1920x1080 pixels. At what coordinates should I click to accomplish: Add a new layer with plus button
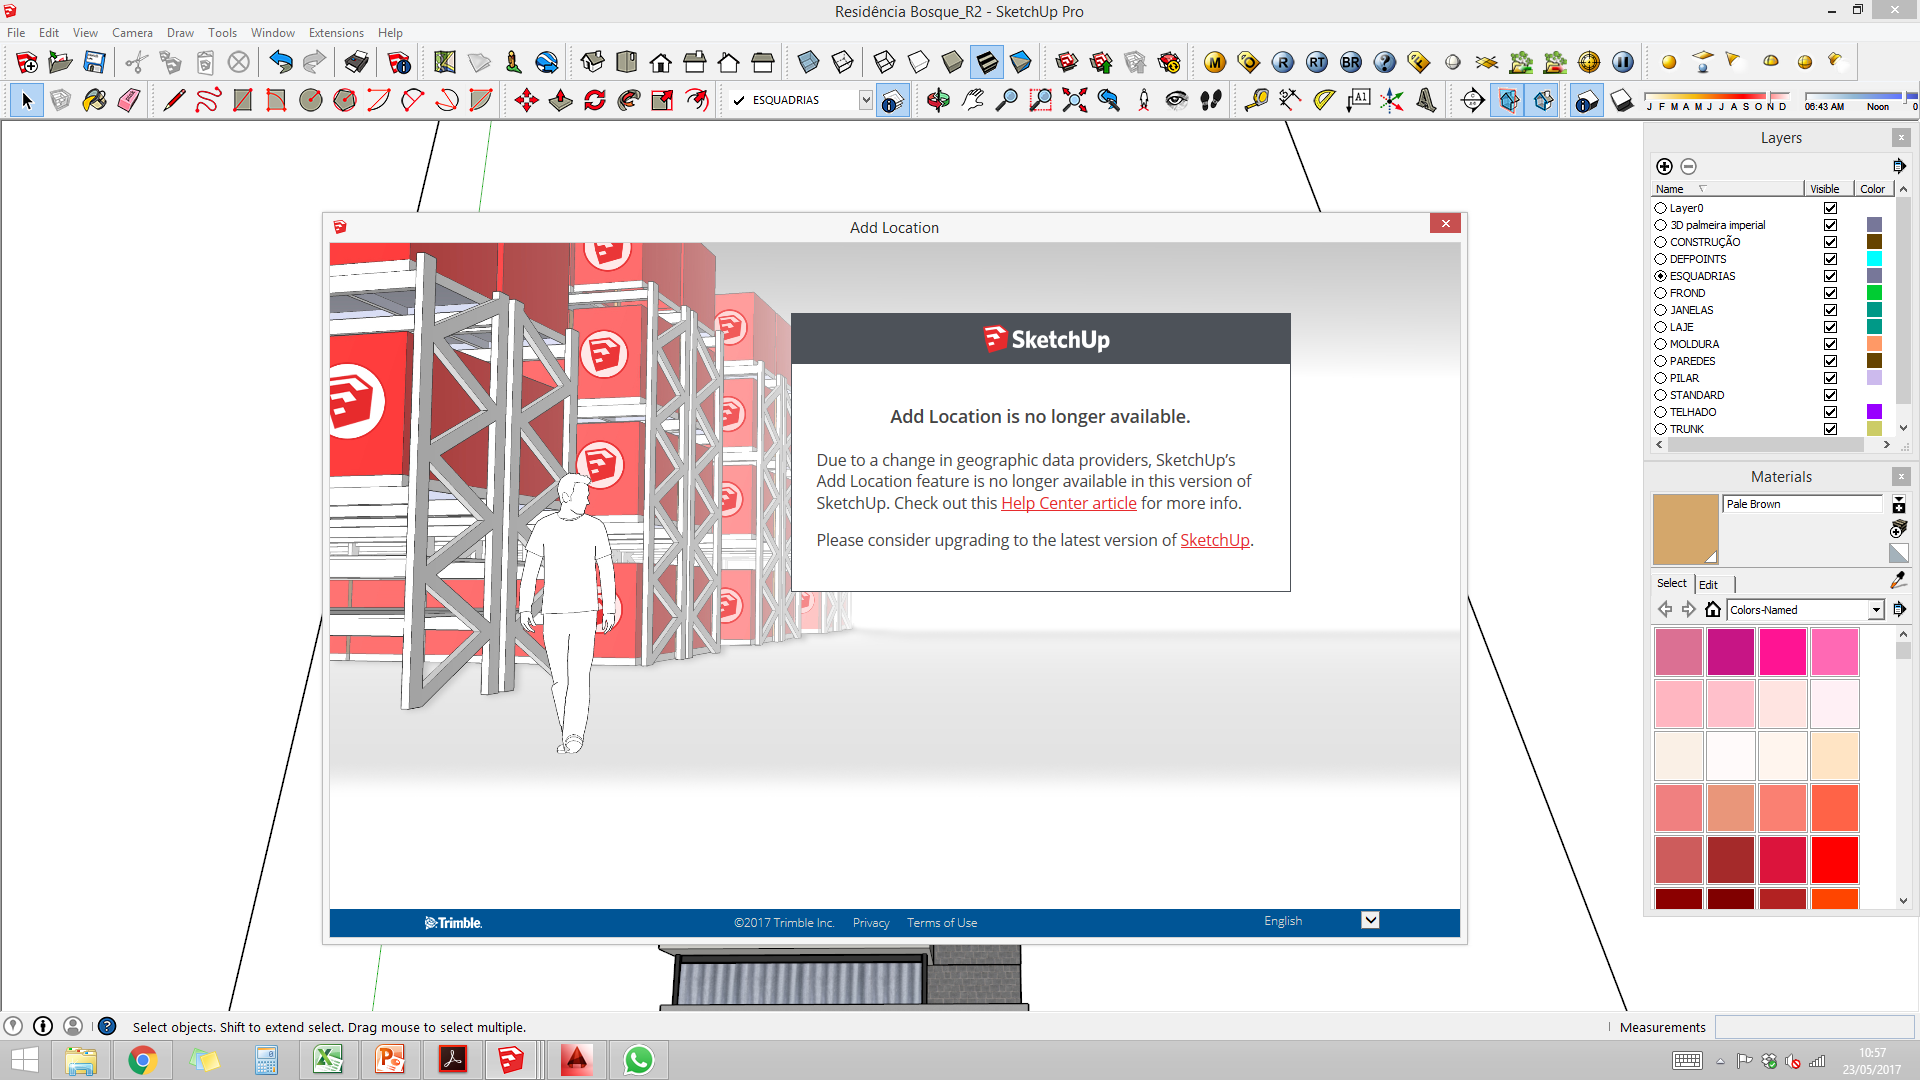pos(1664,166)
